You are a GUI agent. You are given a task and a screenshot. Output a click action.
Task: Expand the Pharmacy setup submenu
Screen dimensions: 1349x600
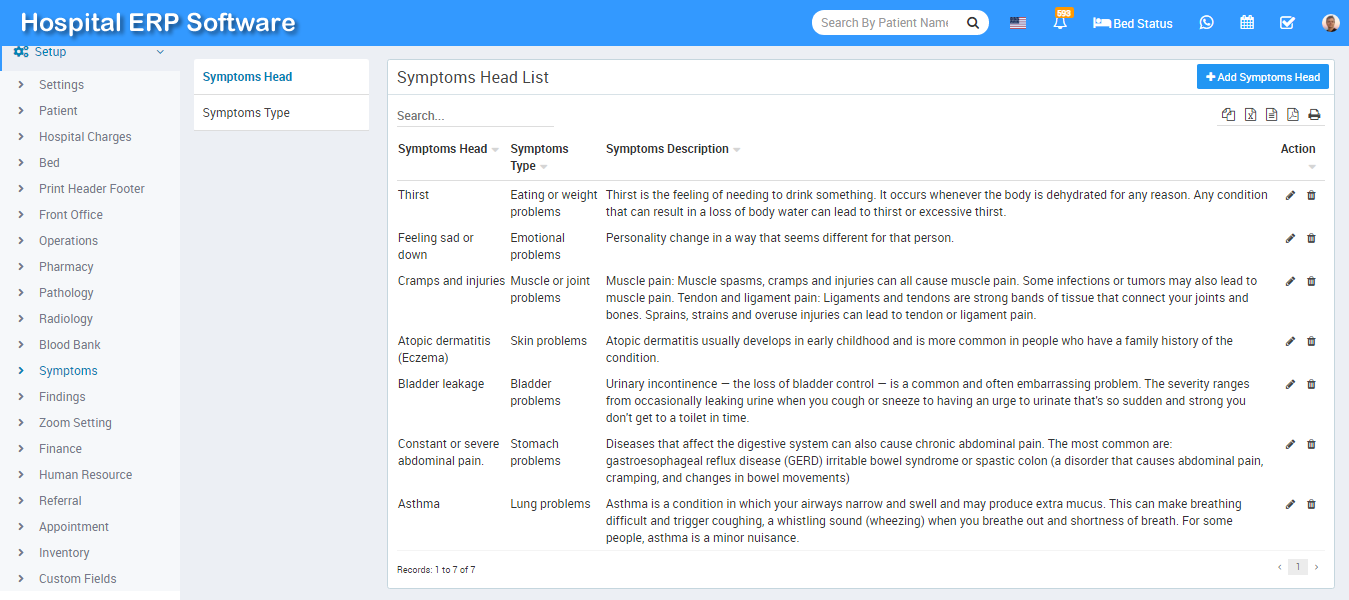[x=66, y=267]
